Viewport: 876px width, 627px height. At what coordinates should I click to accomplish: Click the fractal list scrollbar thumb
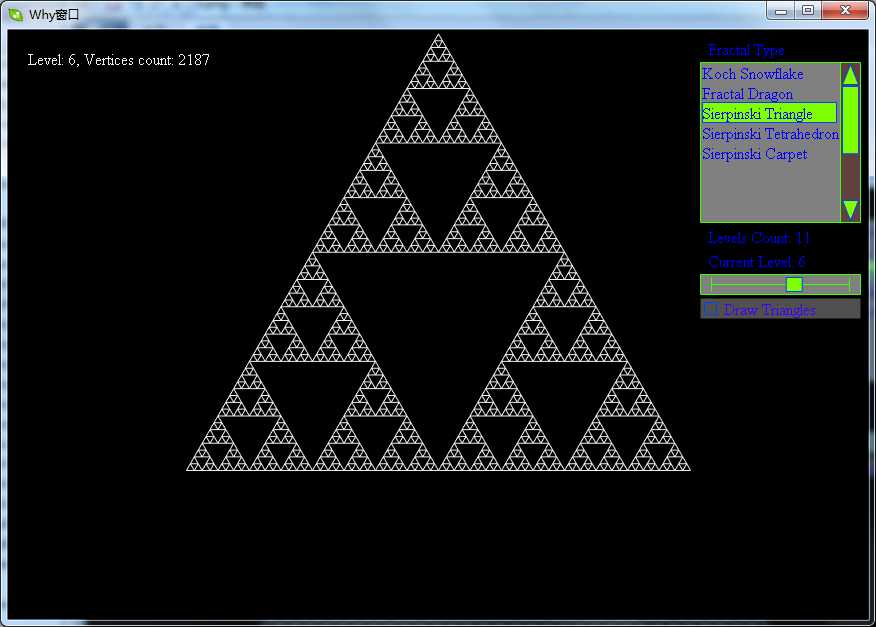pyautogui.click(x=850, y=120)
